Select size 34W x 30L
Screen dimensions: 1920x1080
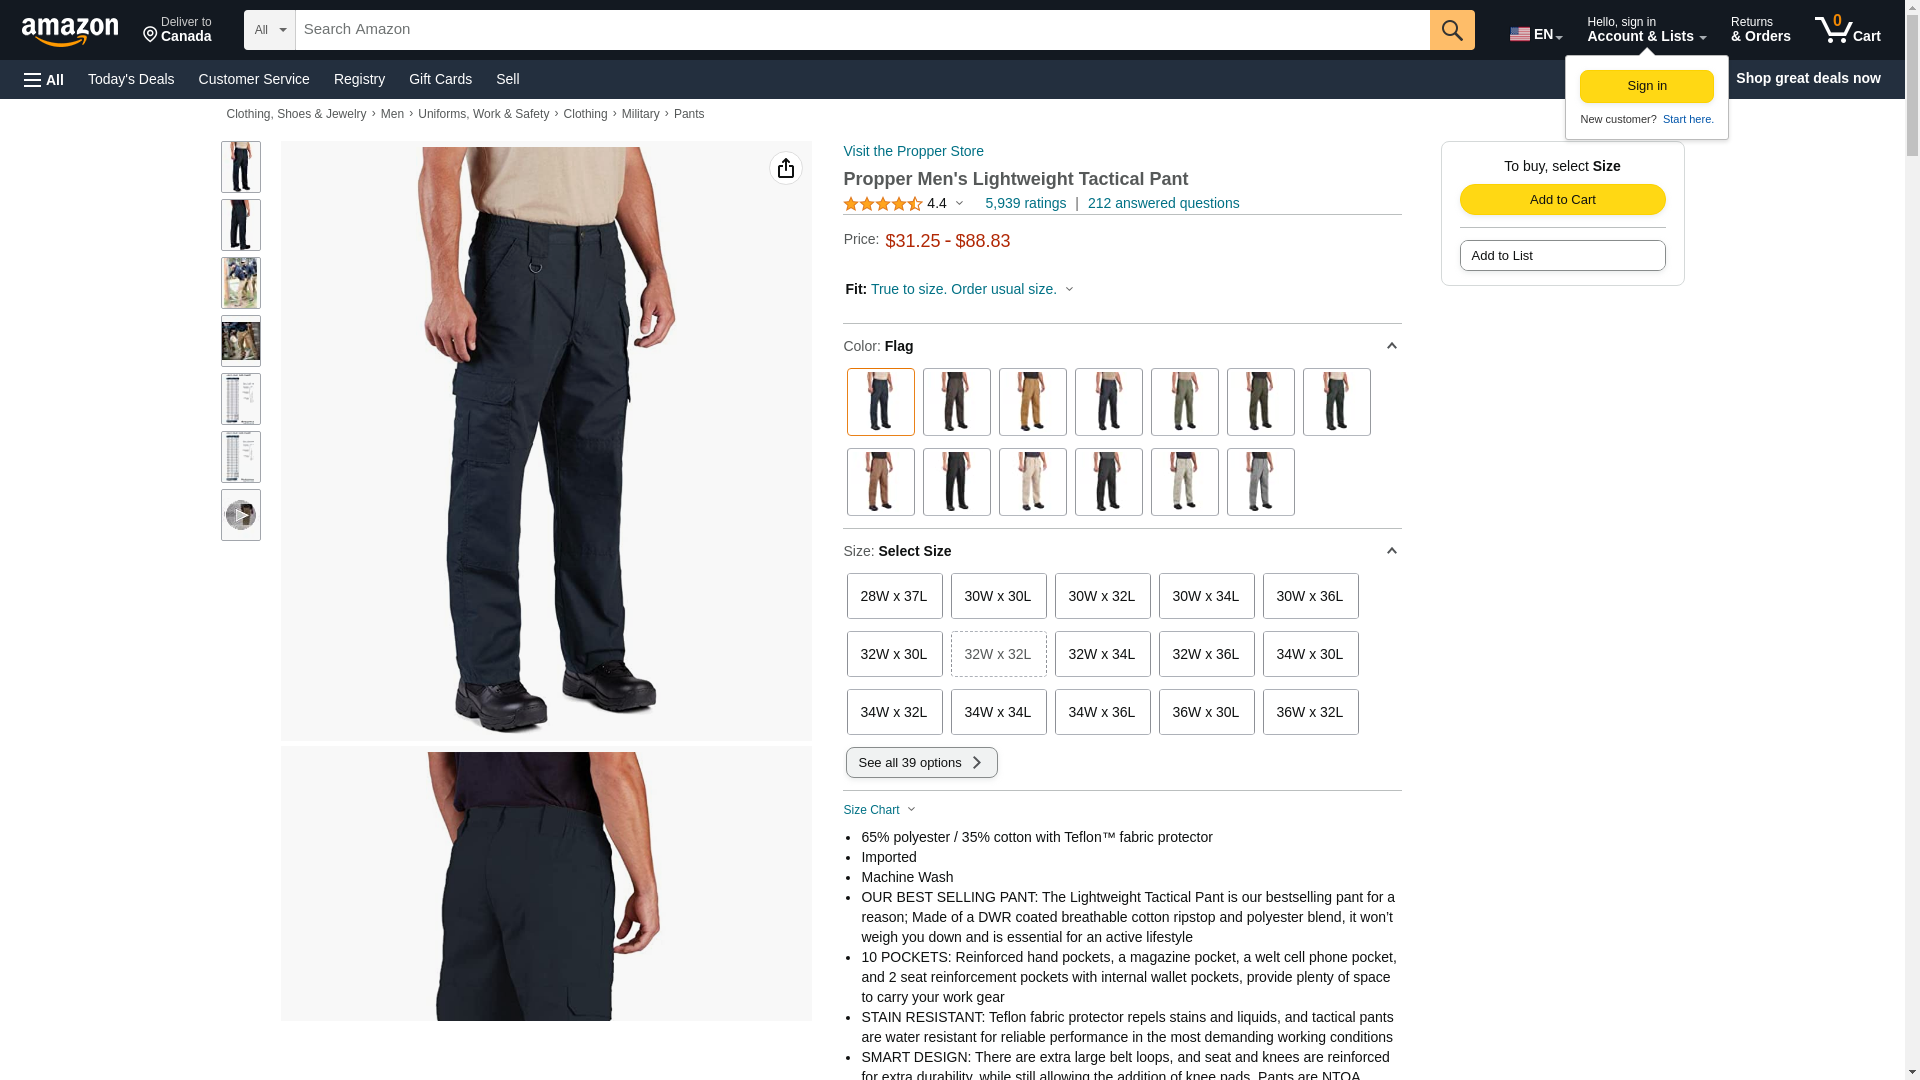point(1310,654)
